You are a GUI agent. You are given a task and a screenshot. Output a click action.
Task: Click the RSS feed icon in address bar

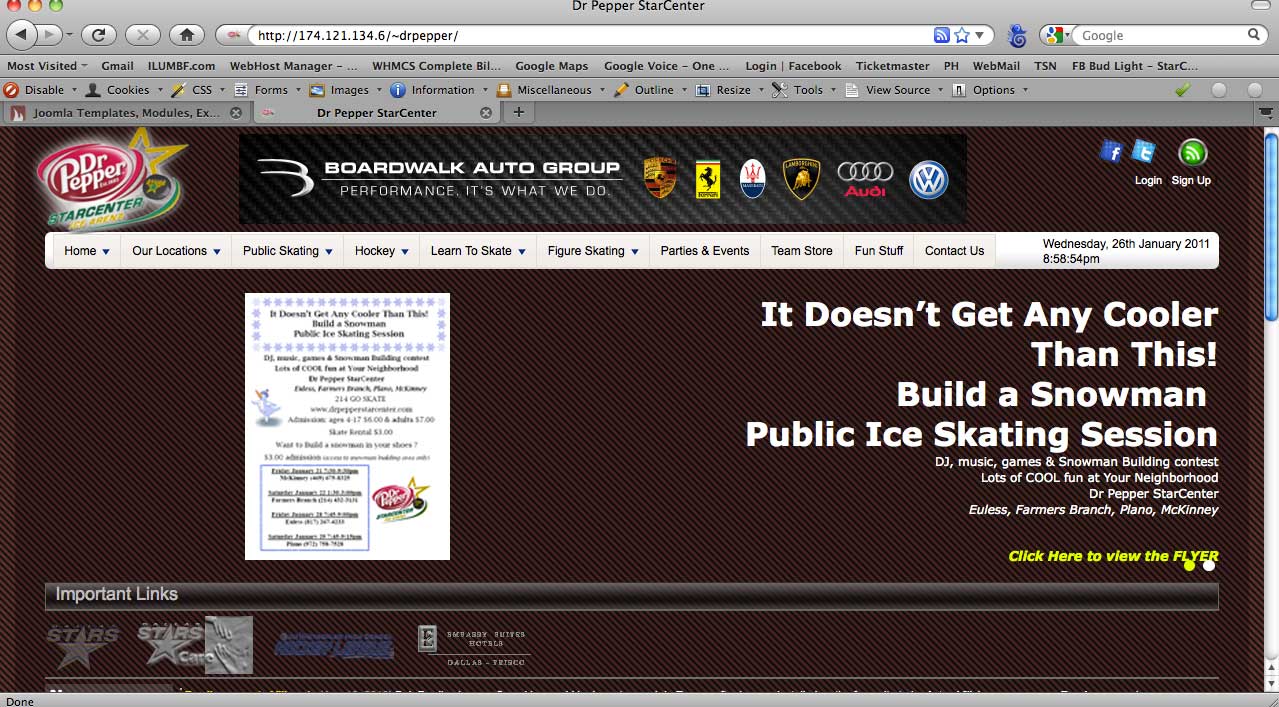941,35
